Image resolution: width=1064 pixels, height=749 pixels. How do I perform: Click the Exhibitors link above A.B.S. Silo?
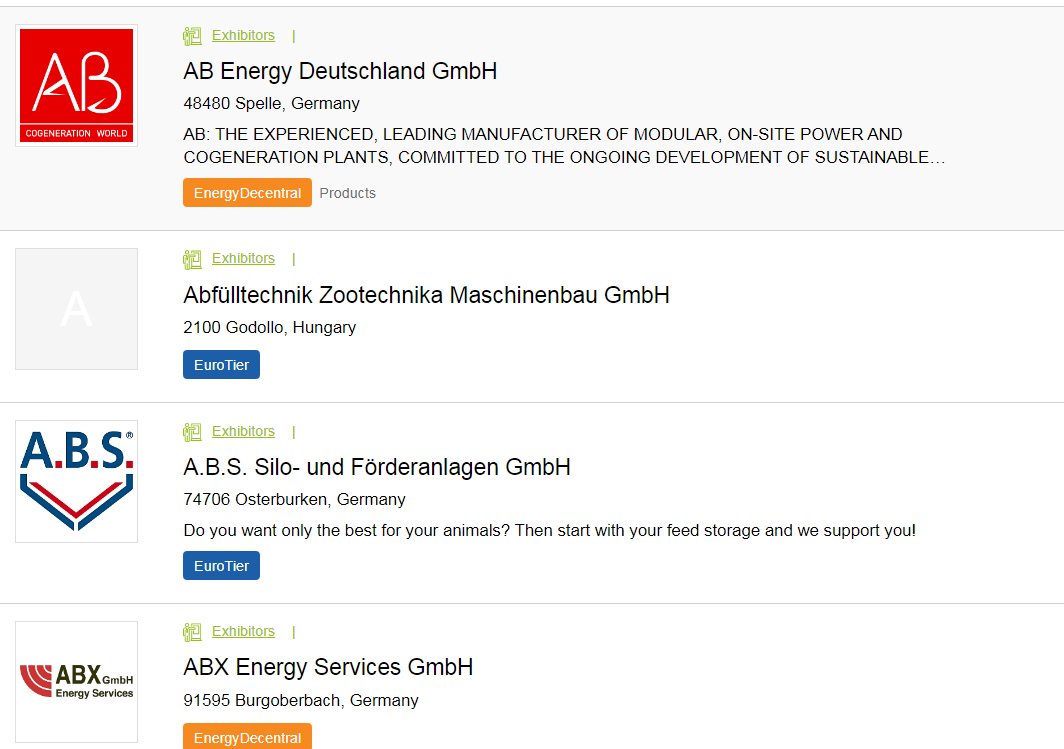(x=243, y=431)
